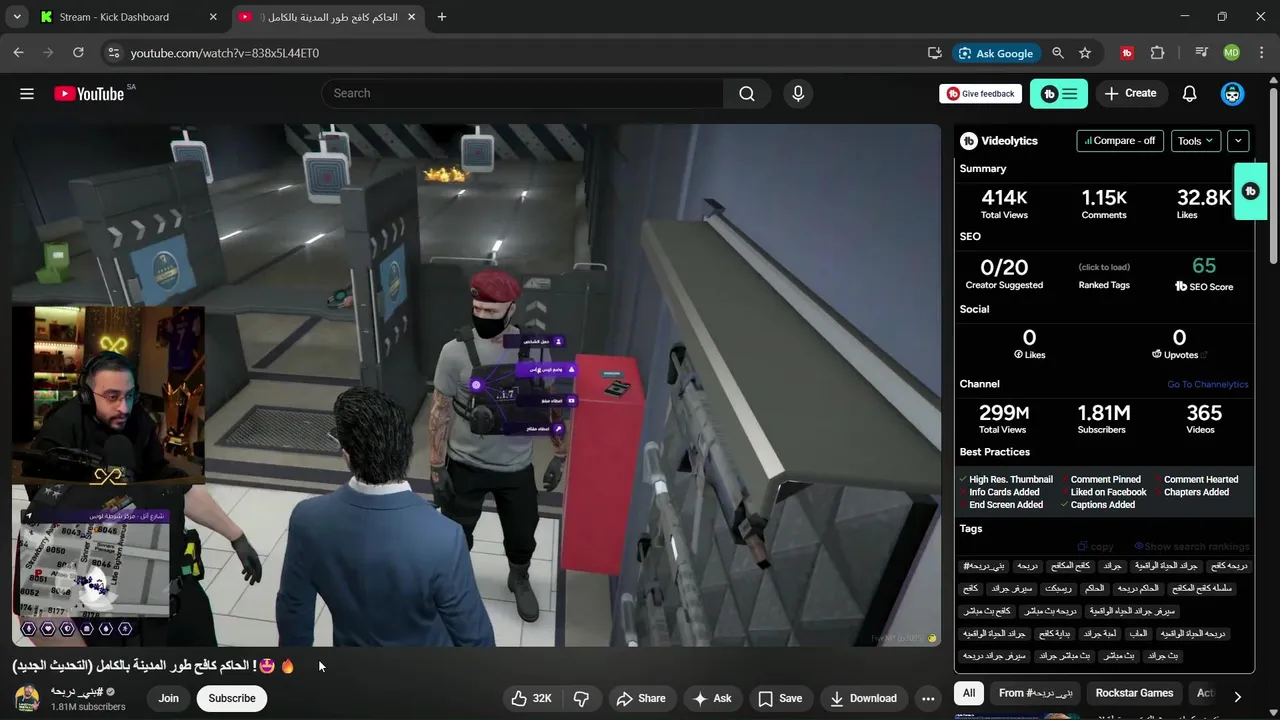Close the Kick Dashboard tab
Image resolution: width=1280 pixels, height=720 pixels.
(x=213, y=17)
